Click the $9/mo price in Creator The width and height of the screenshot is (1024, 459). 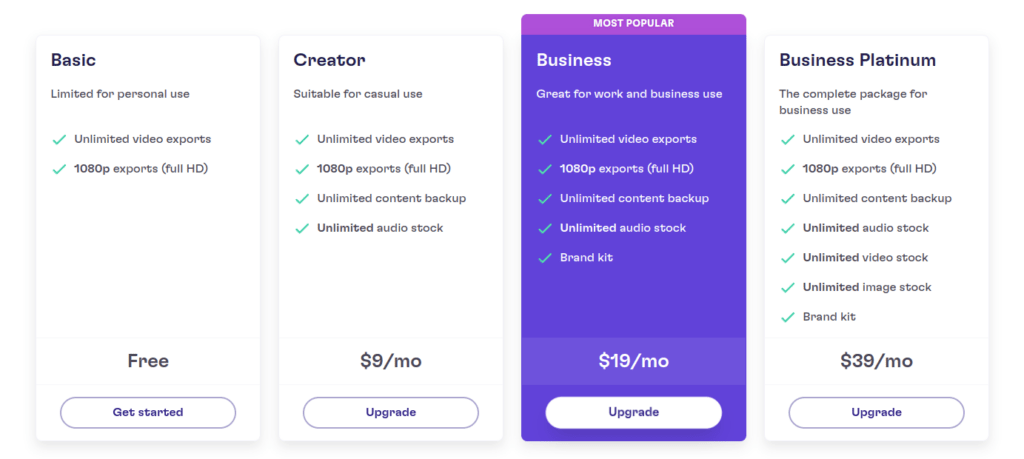coord(391,361)
